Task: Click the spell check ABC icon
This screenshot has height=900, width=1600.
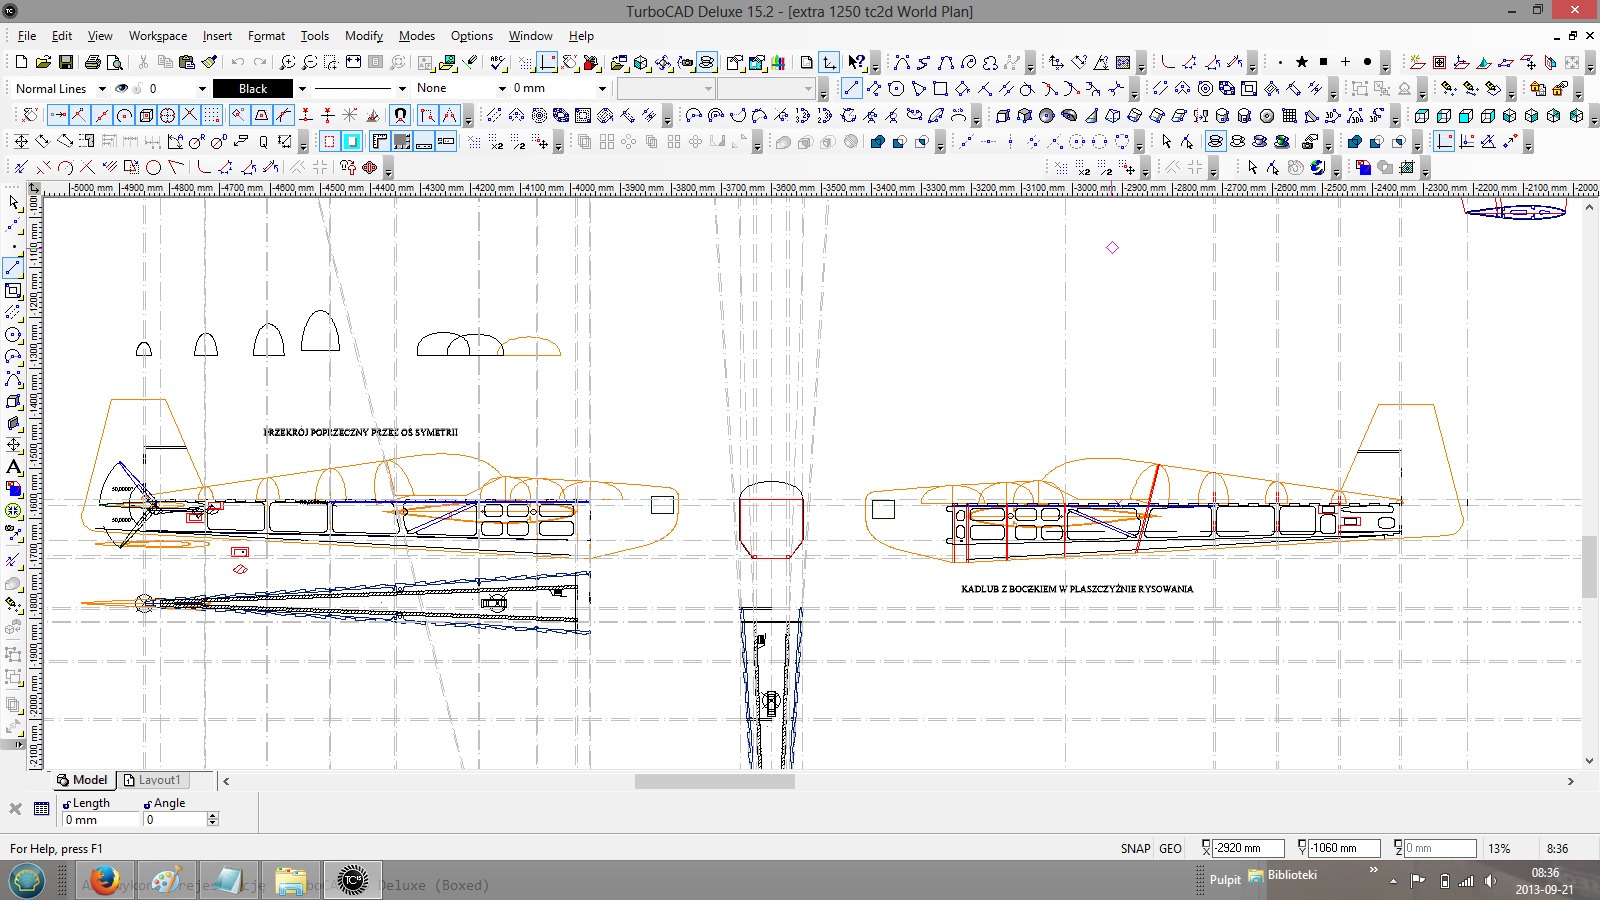Action: click(x=498, y=62)
